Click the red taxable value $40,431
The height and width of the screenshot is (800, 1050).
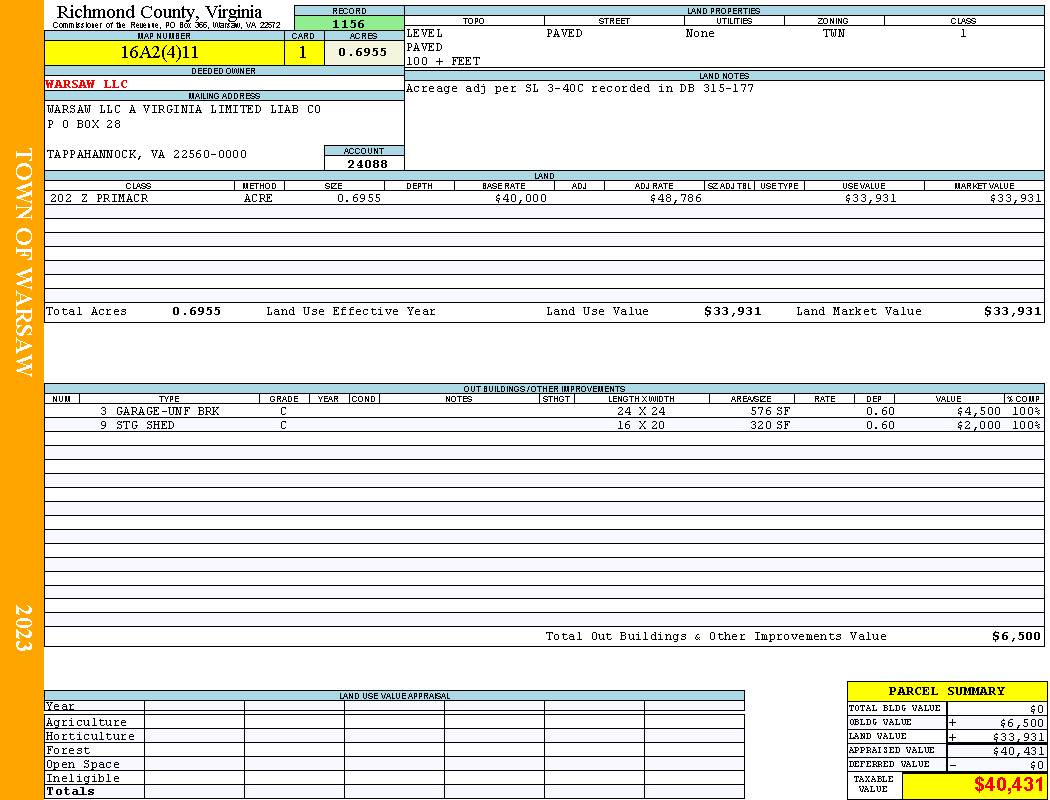1008,785
